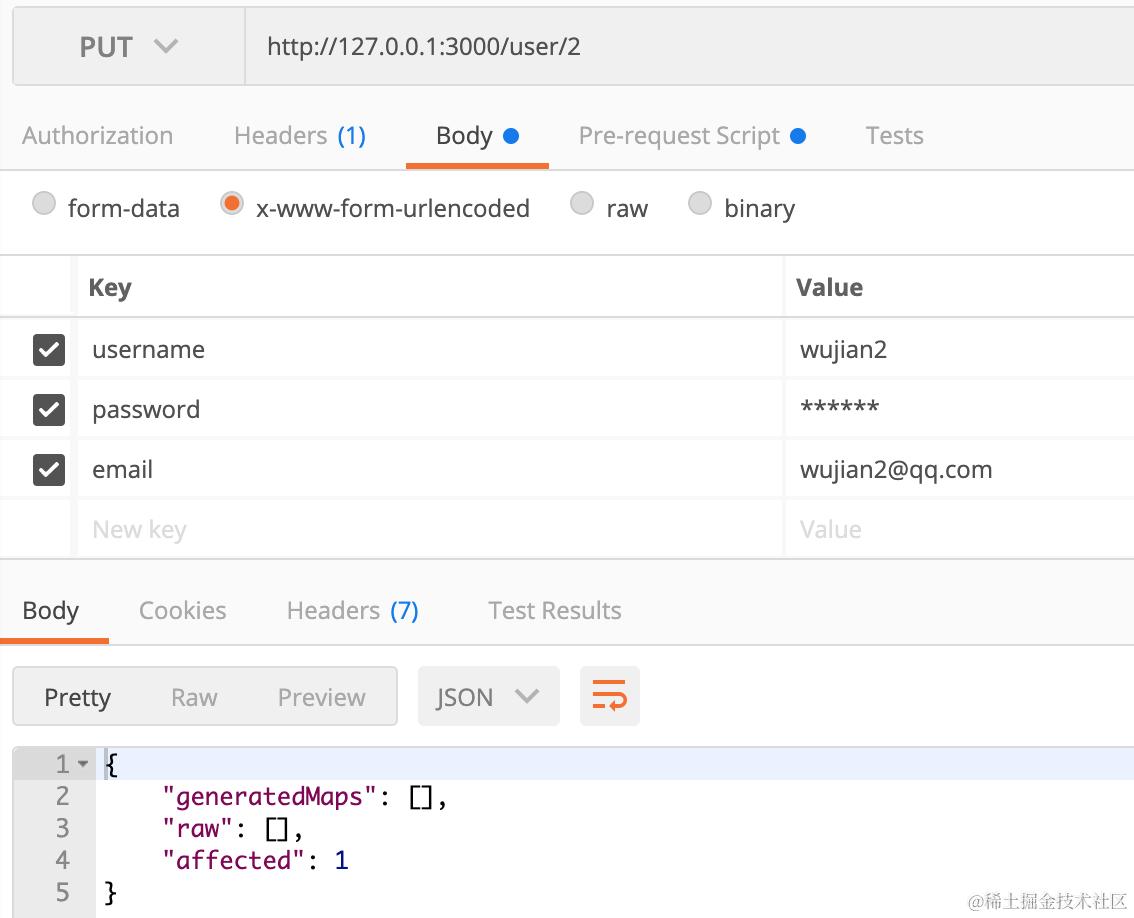Screen dimensions: 1134x918
Task: Open the request Headers (1) tab
Action: 299,136
